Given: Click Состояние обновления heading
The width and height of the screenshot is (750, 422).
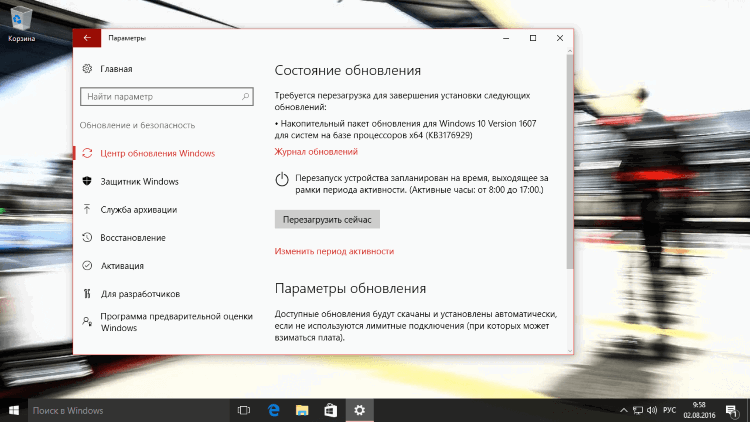Looking at the screenshot, I should [x=348, y=70].
